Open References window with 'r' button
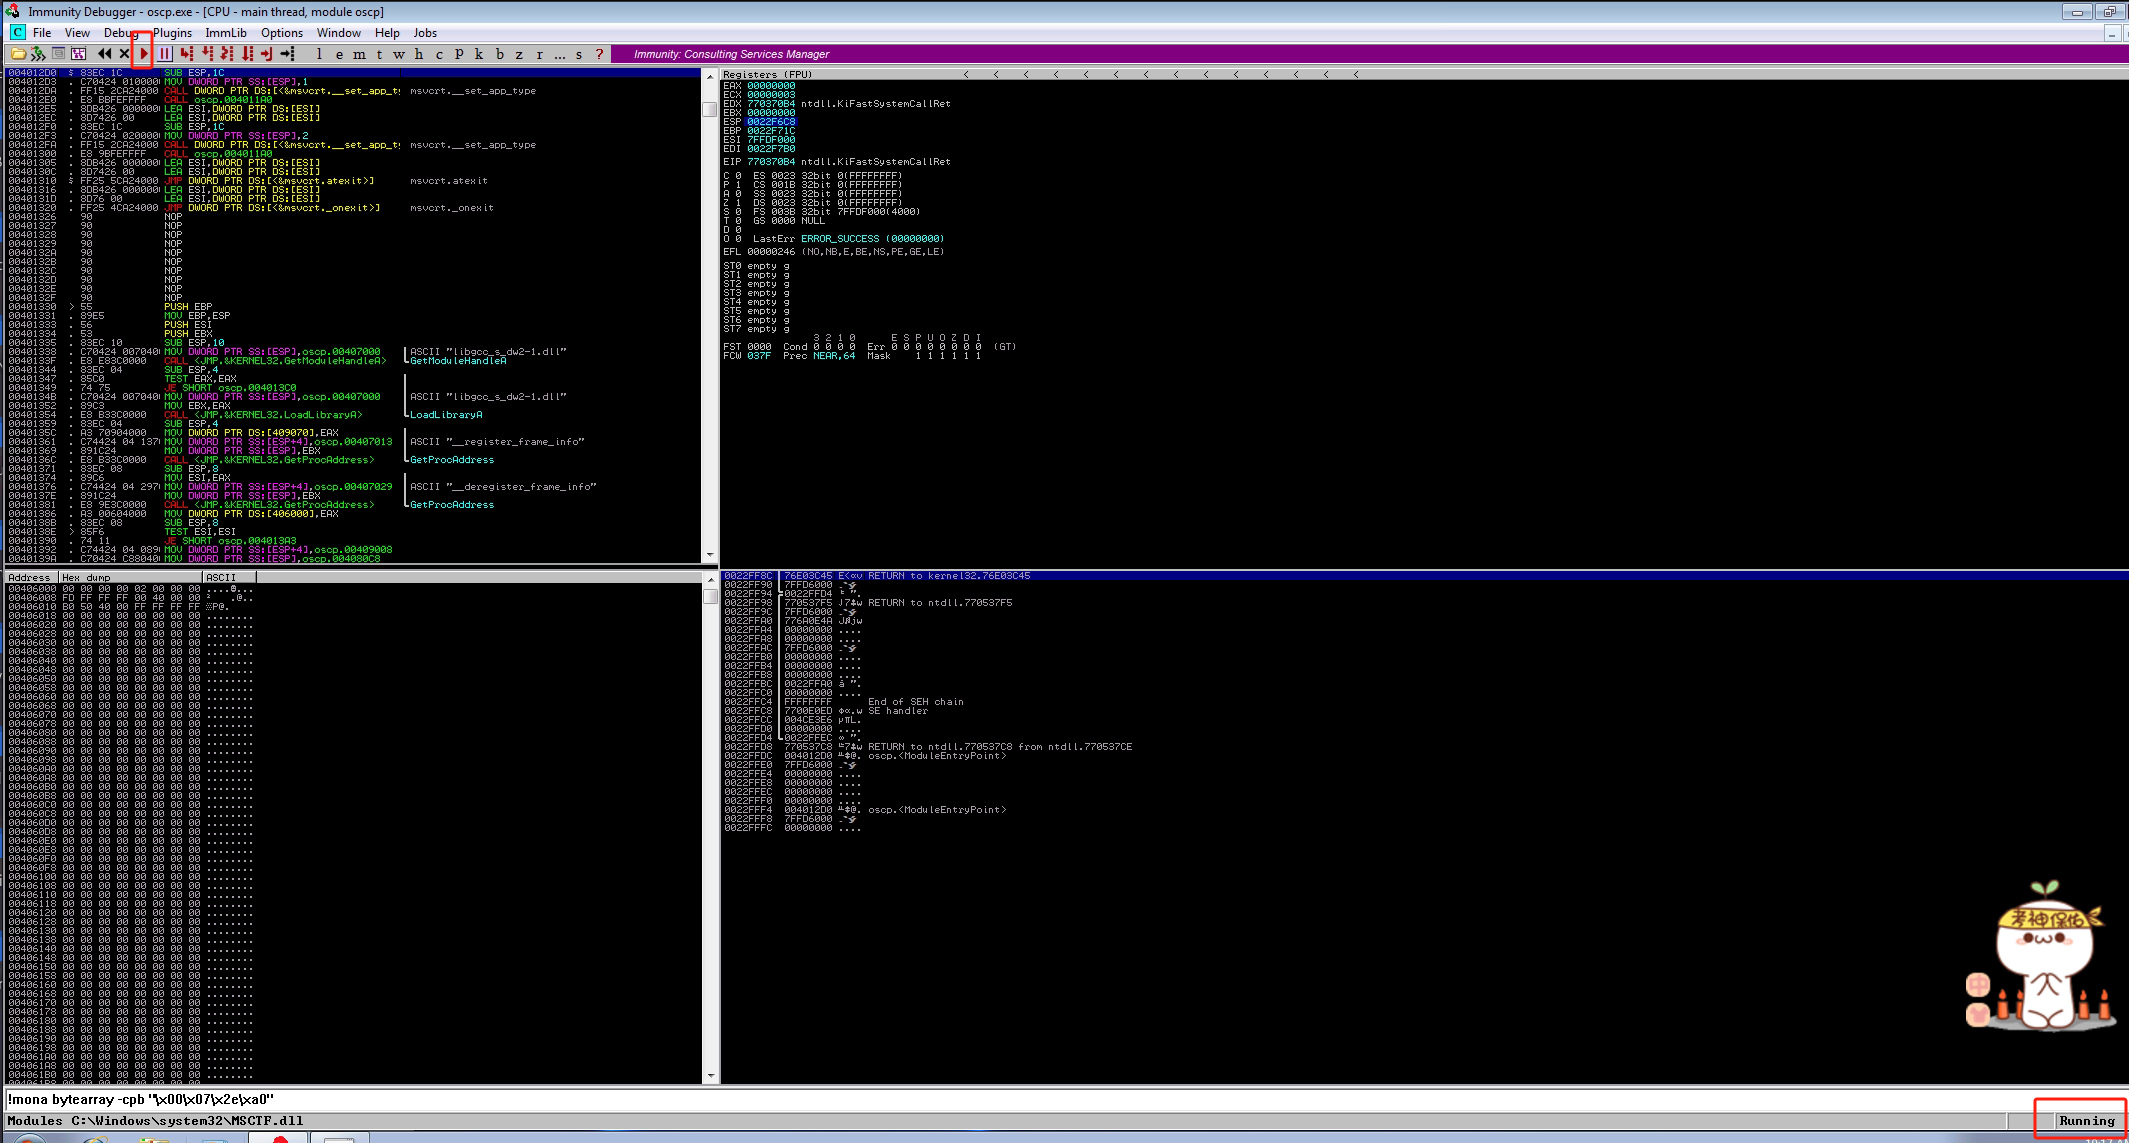The image size is (2129, 1143). pyautogui.click(x=539, y=54)
